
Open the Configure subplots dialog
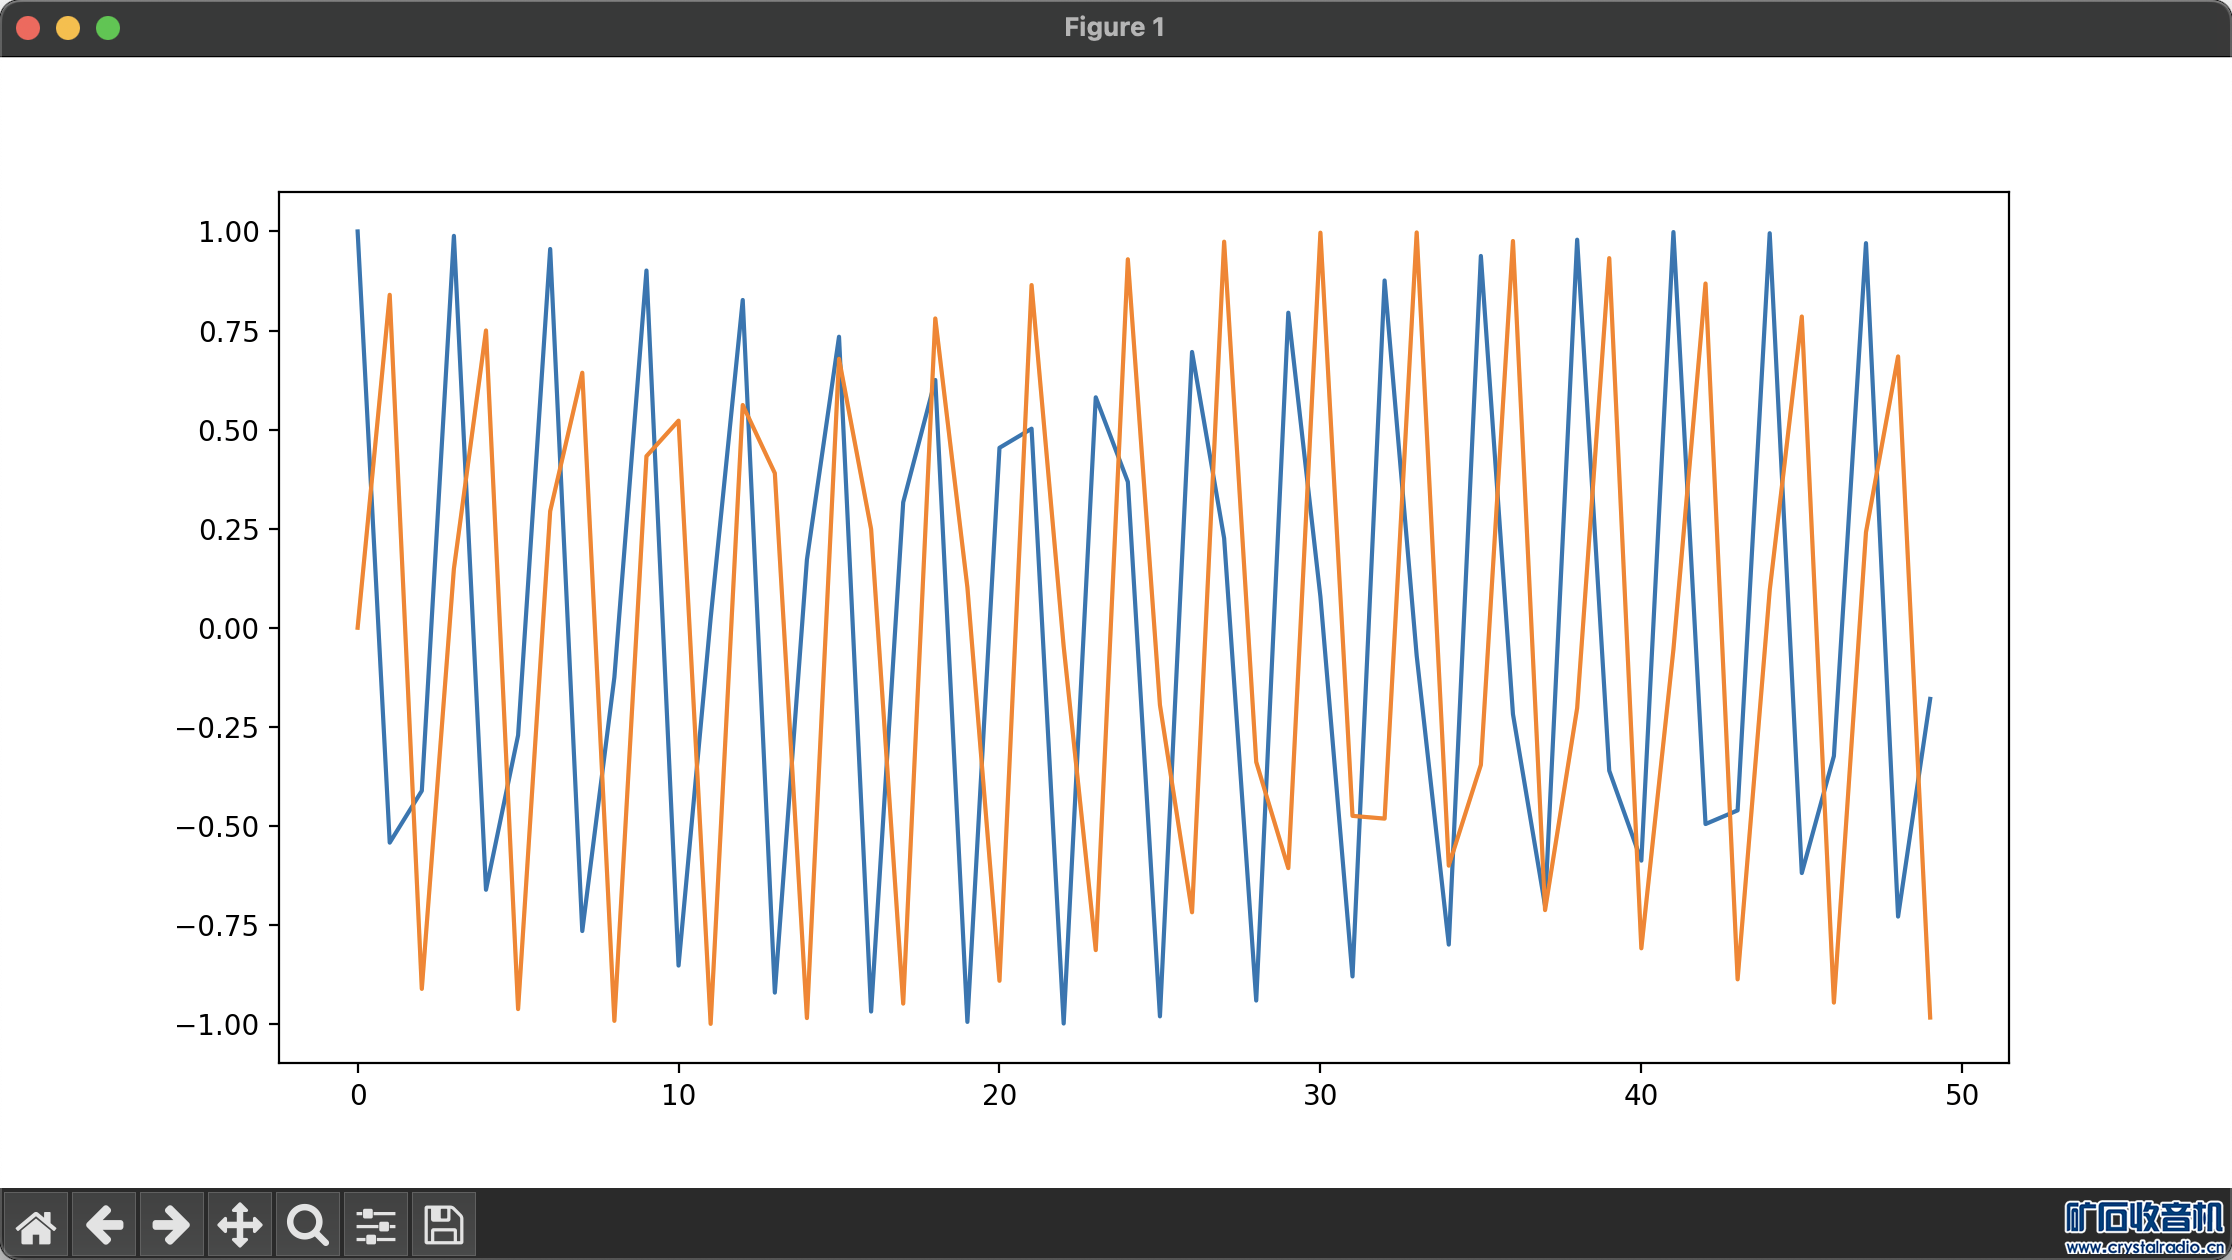pos(375,1224)
